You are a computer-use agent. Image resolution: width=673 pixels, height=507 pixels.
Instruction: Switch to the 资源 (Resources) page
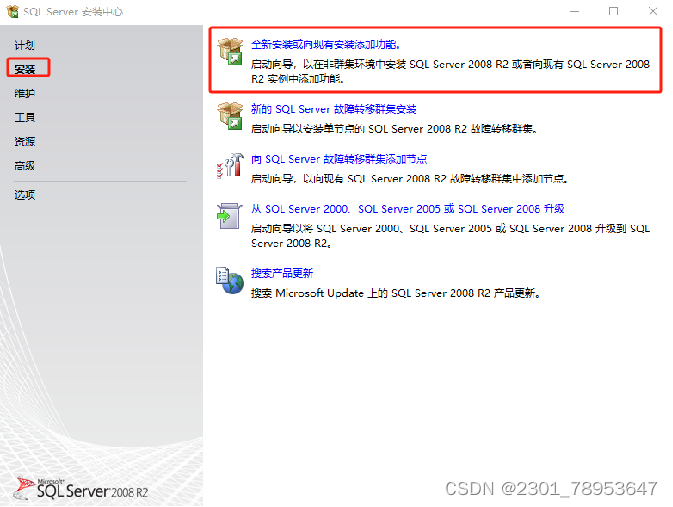tap(24, 141)
